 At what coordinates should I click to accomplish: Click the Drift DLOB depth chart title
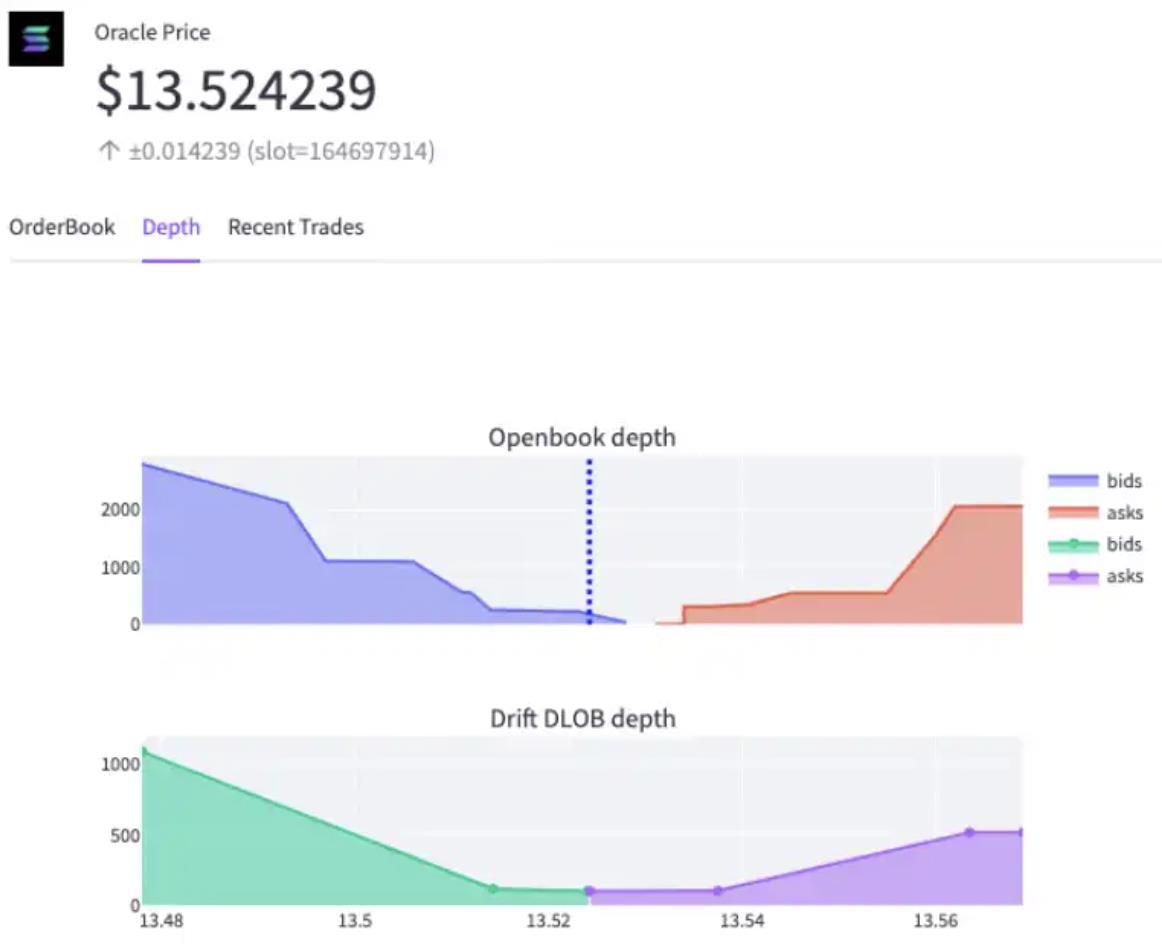click(x=582, y=719)
